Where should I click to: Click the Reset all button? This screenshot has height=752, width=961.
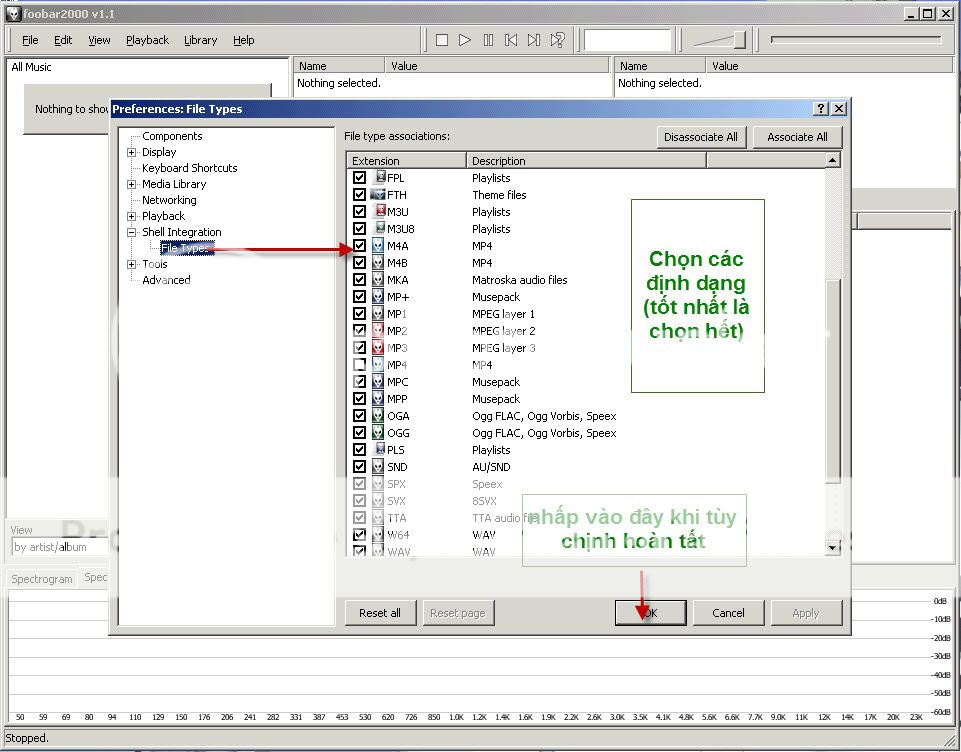pos(380,613)
